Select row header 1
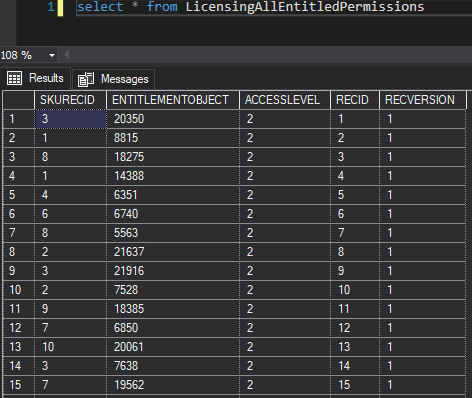This screenshot has width=472, height=398. pyautogui.click(x=19, y=119)
